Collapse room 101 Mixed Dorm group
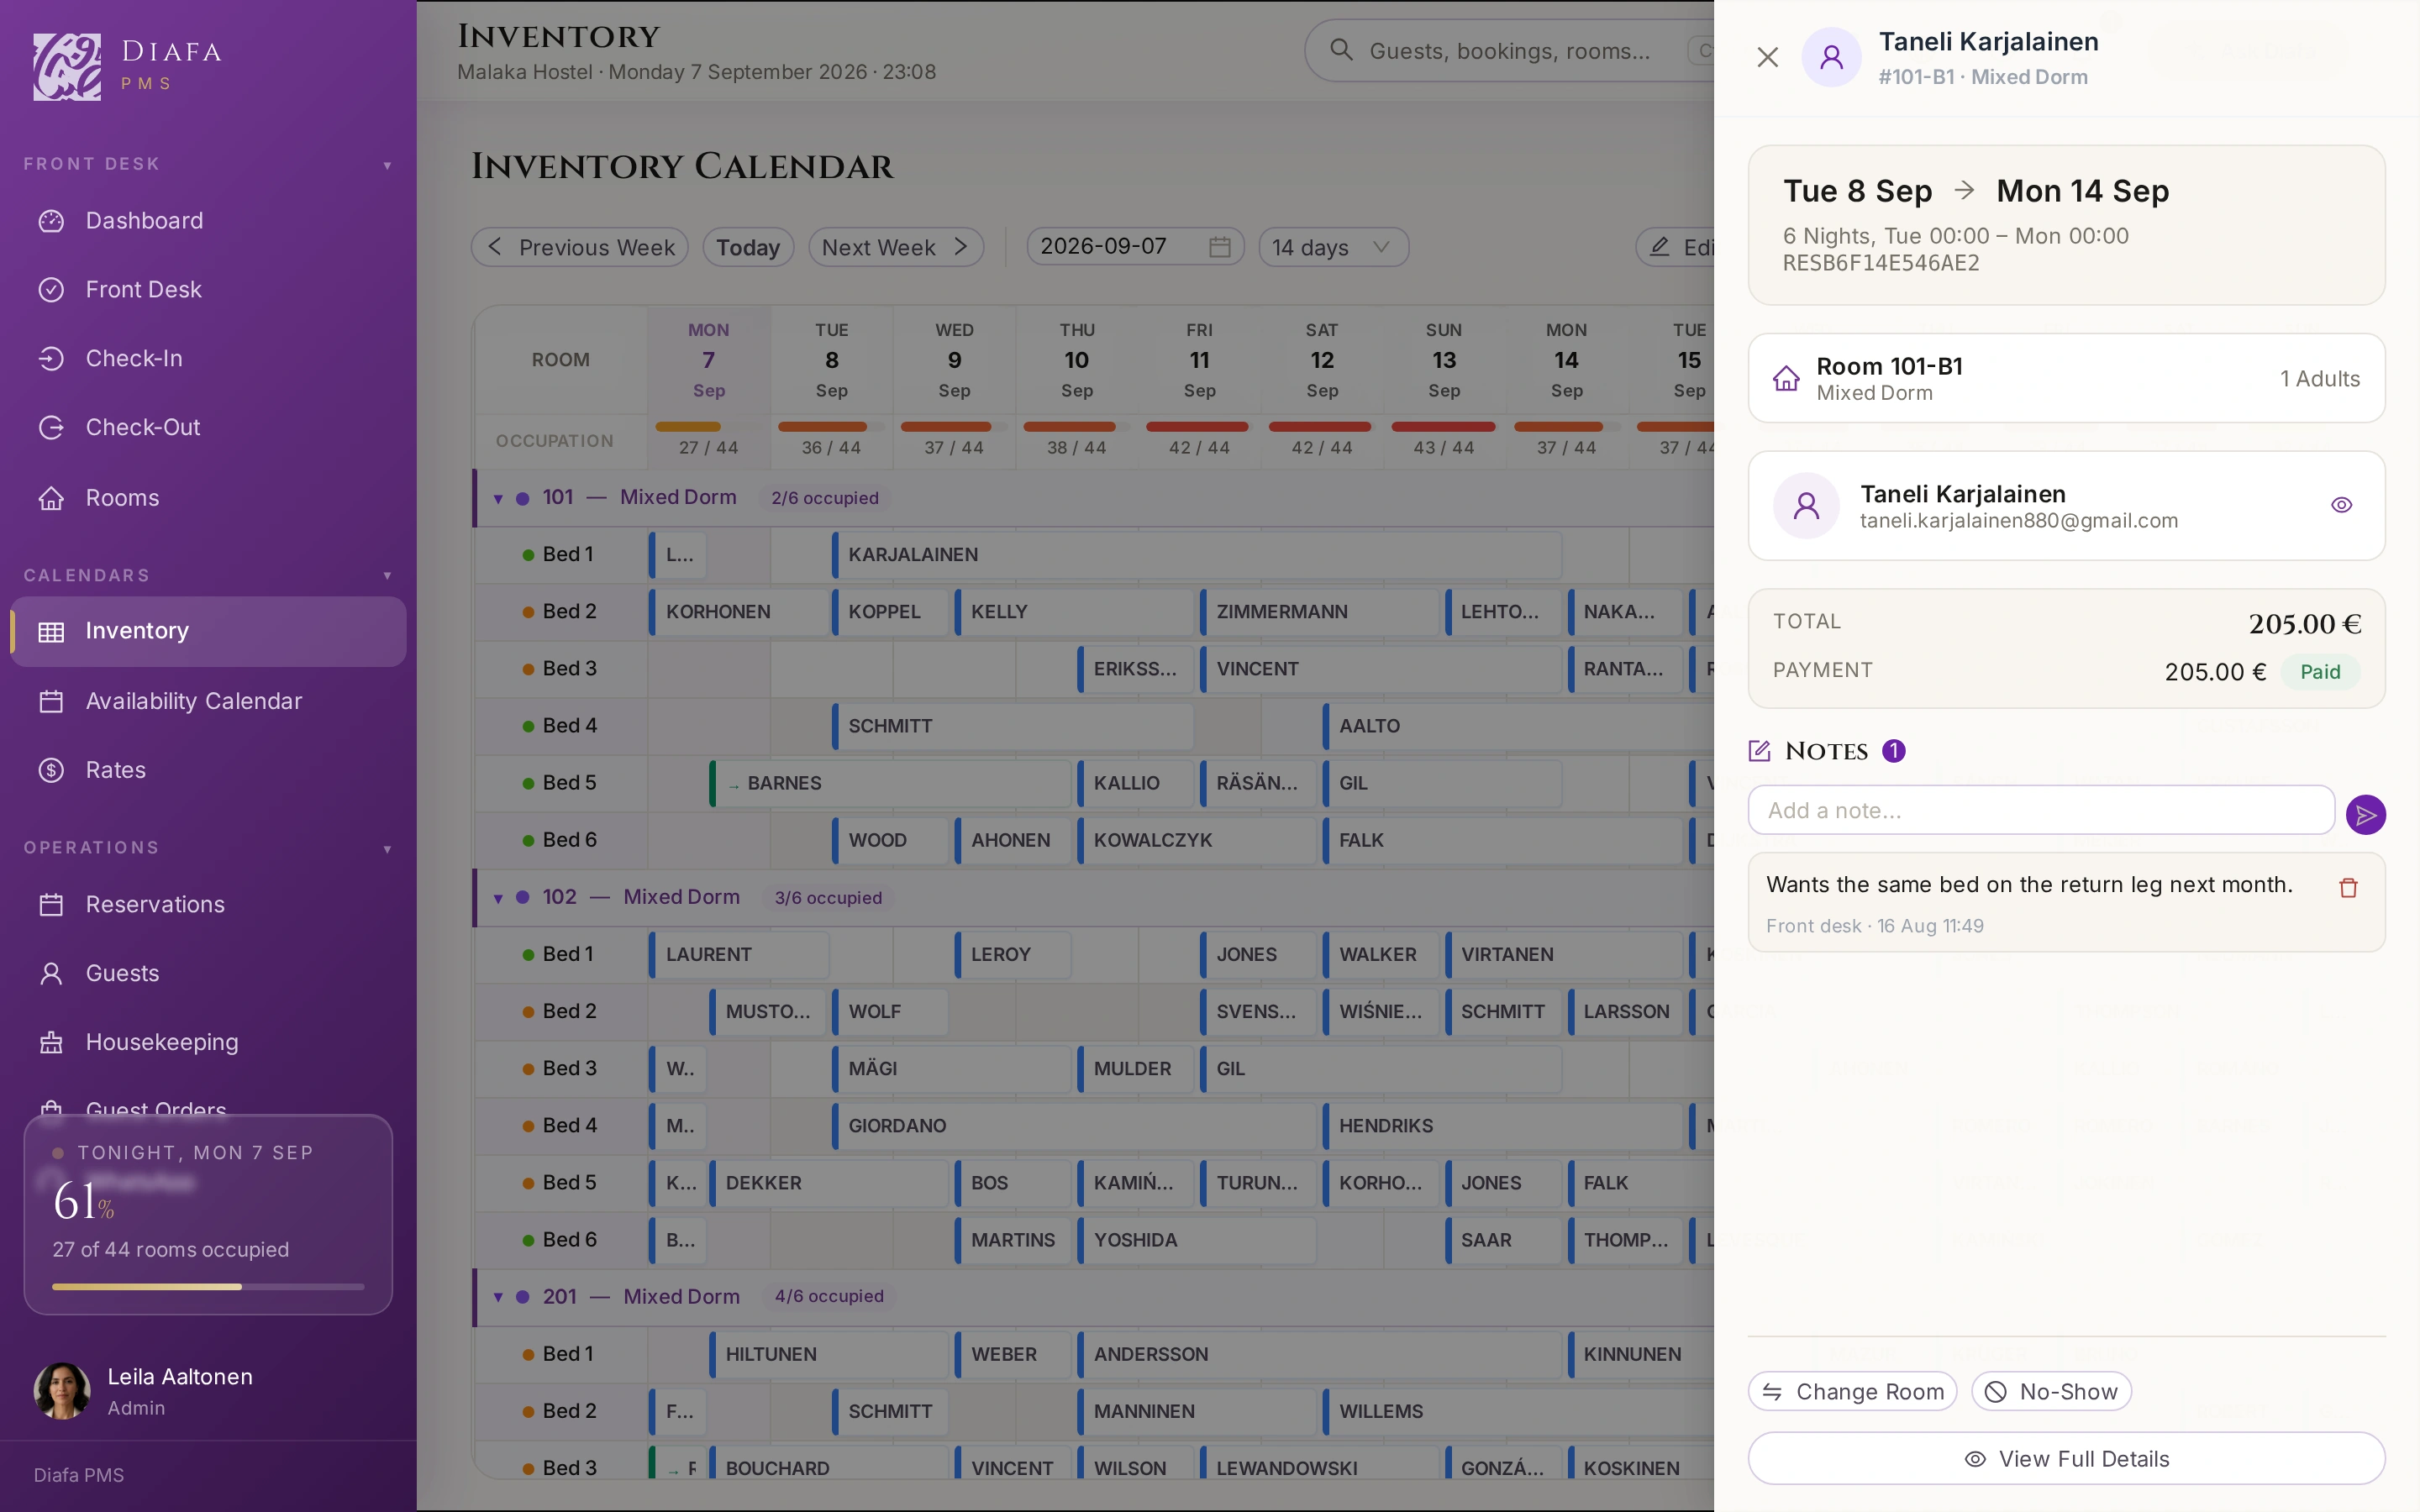 (498, 498)
